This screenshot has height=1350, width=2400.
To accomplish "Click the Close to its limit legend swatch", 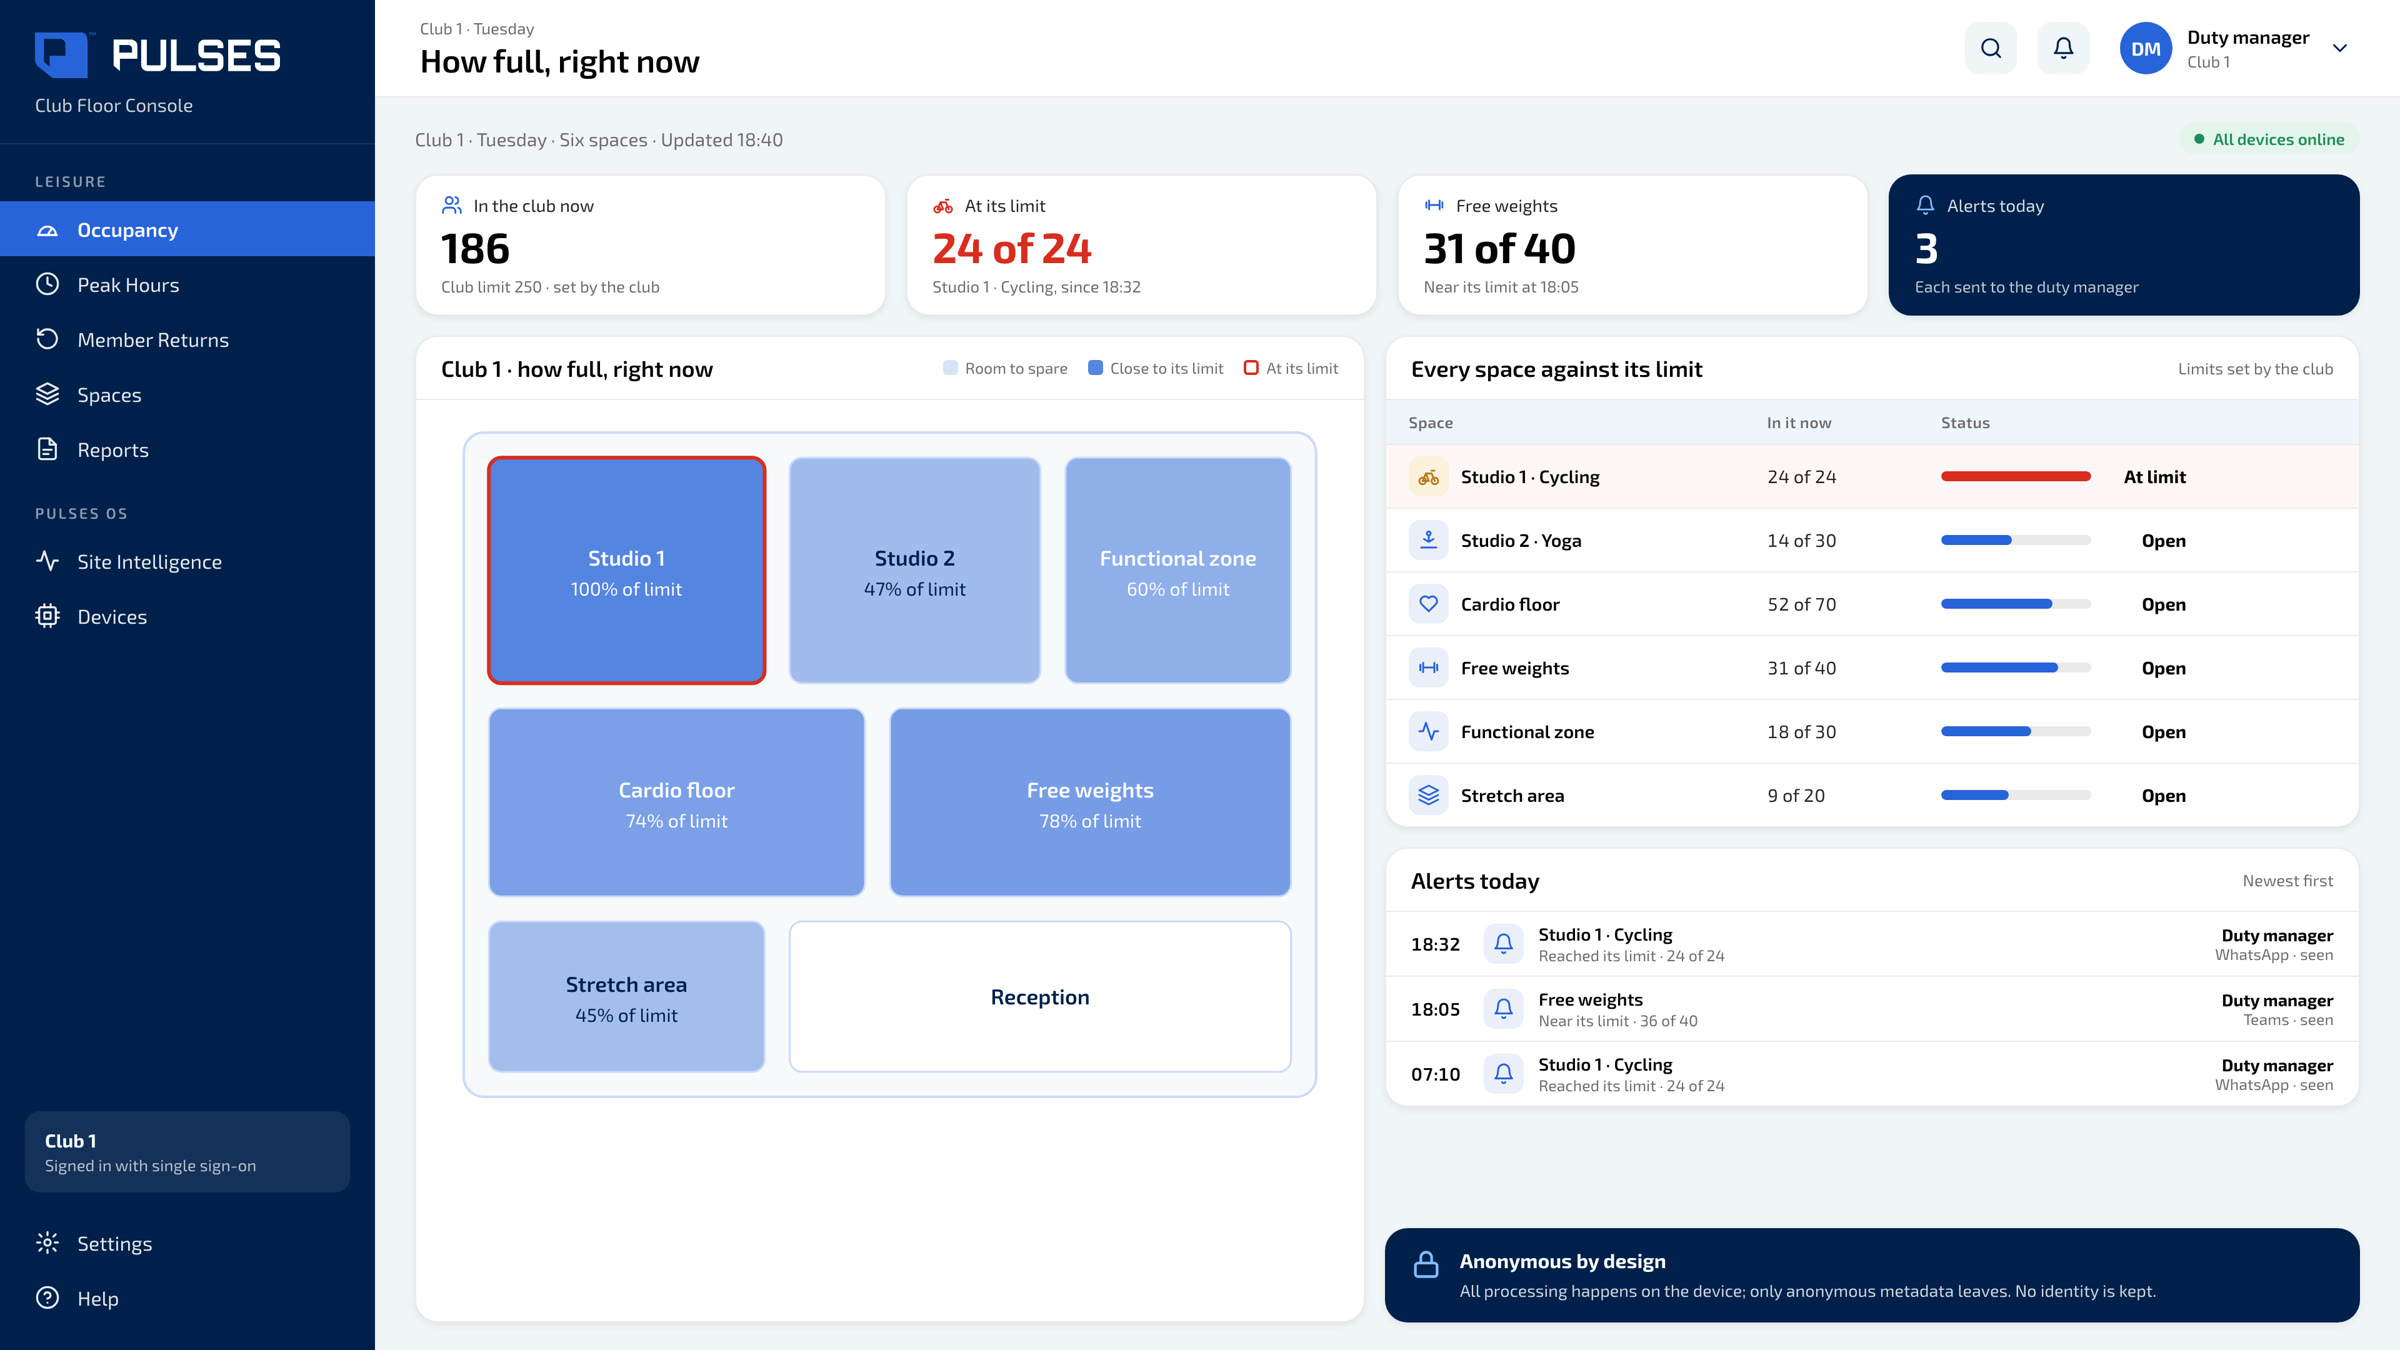I will [1095, 368].
